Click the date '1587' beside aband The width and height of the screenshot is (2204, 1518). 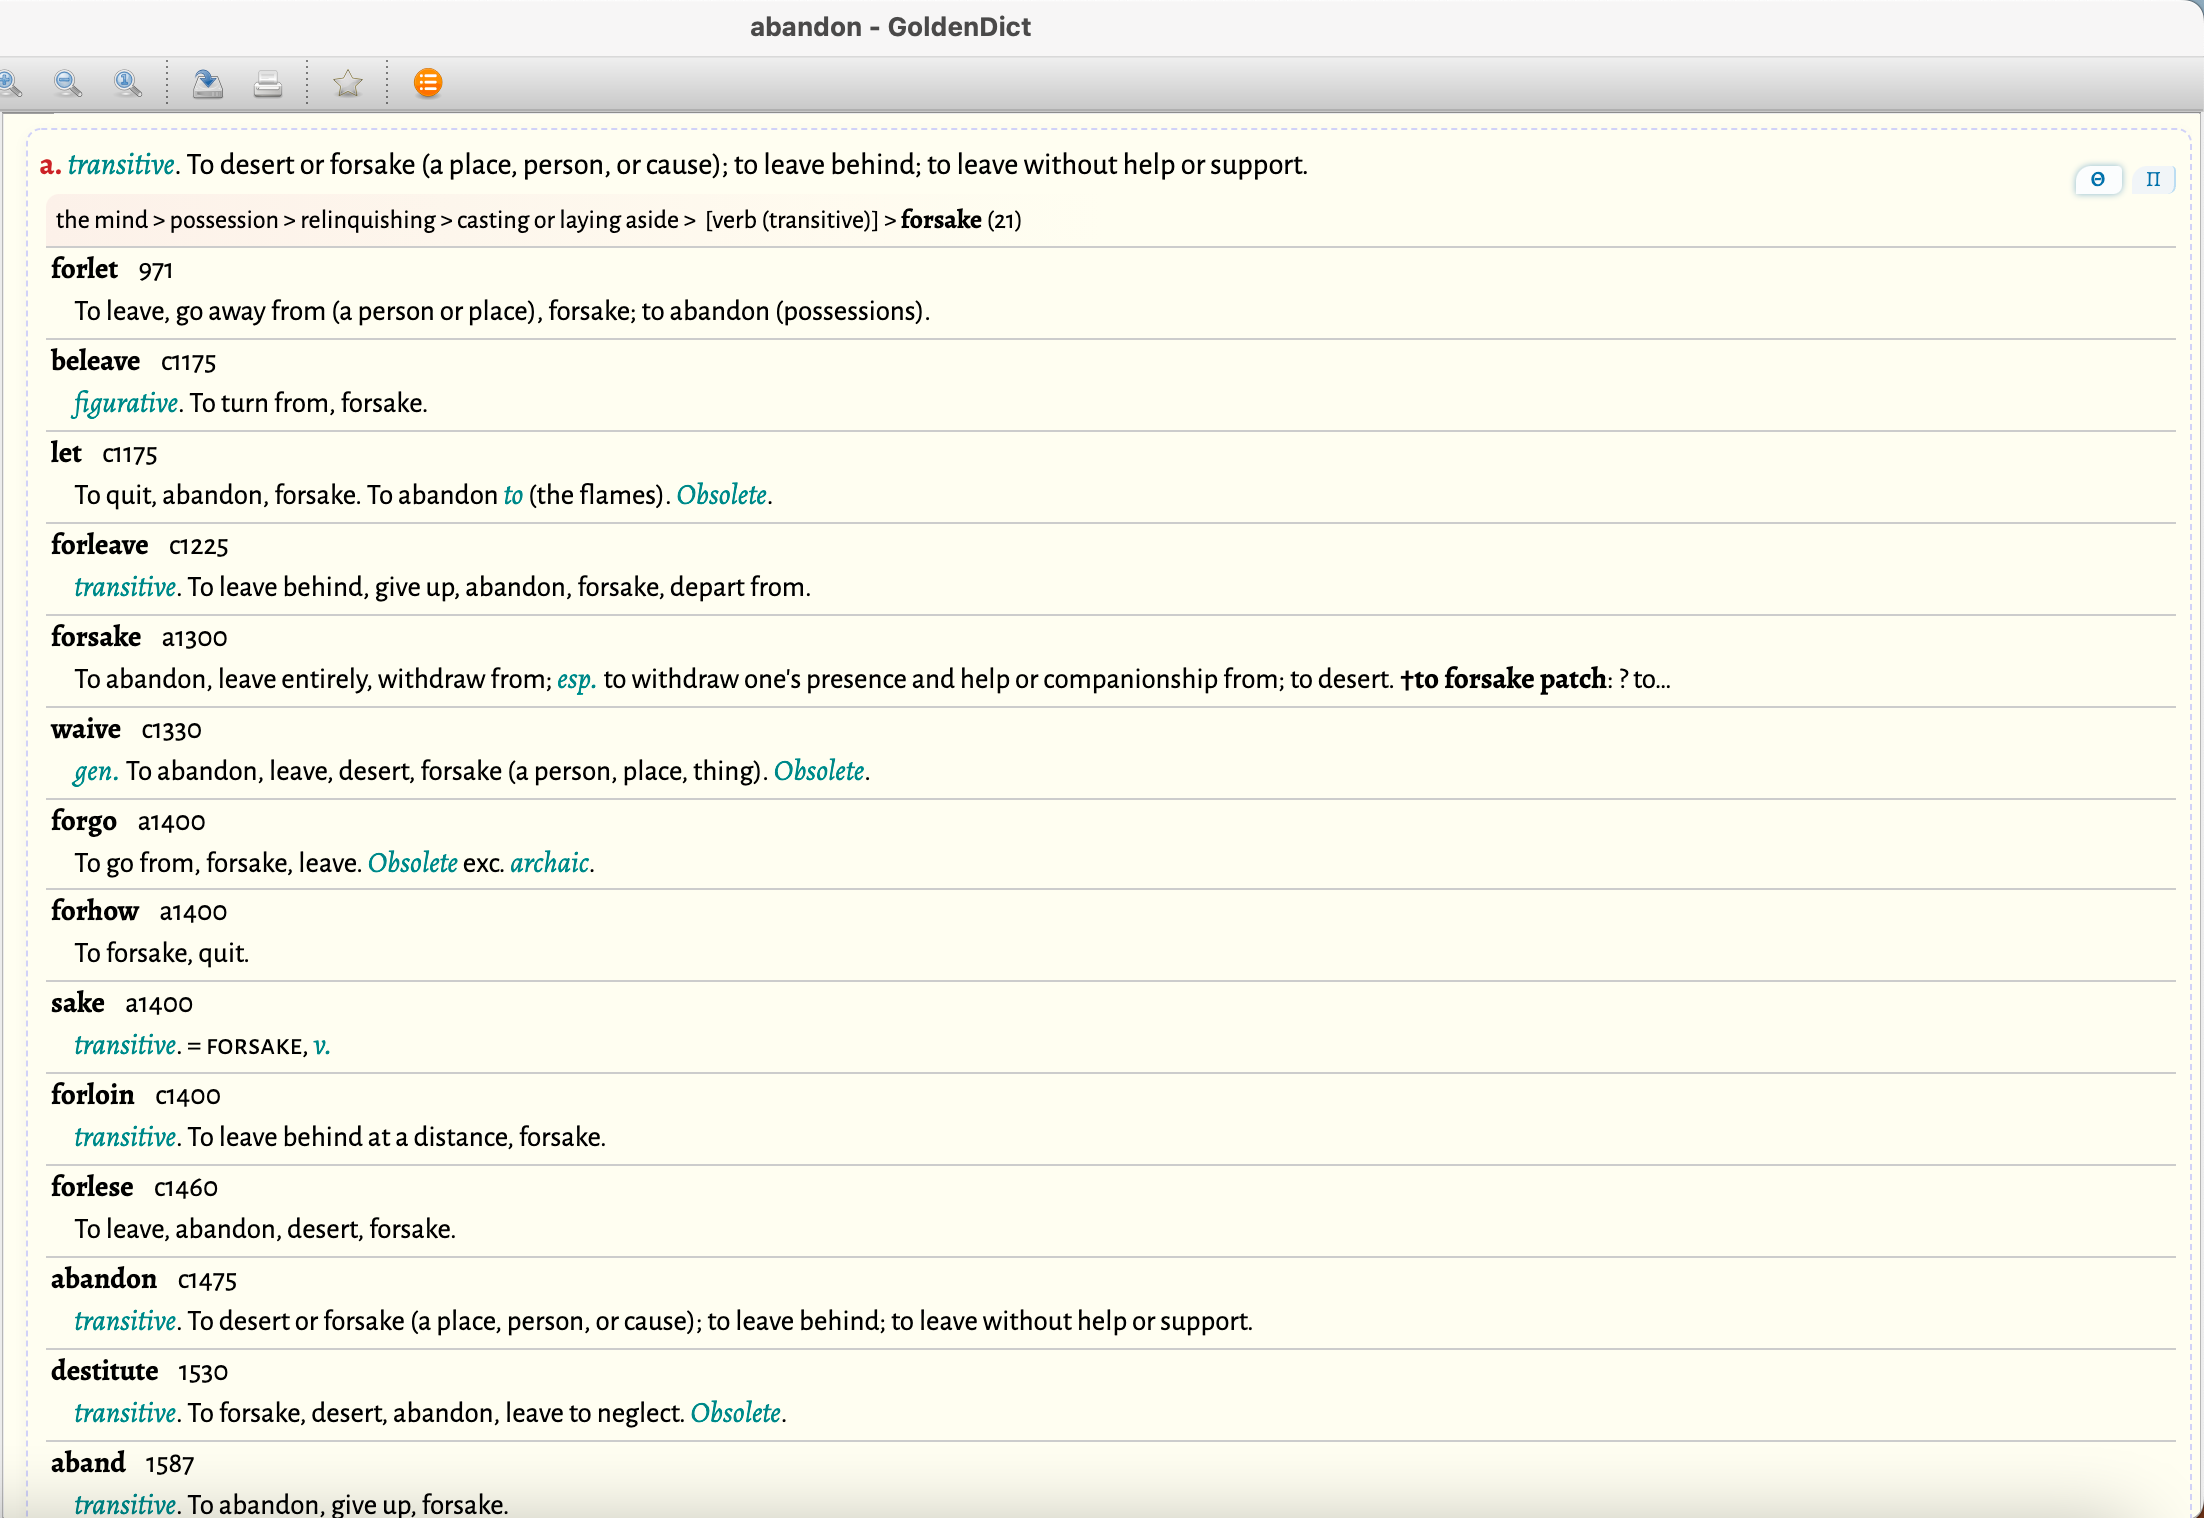tap(170, 1465)
